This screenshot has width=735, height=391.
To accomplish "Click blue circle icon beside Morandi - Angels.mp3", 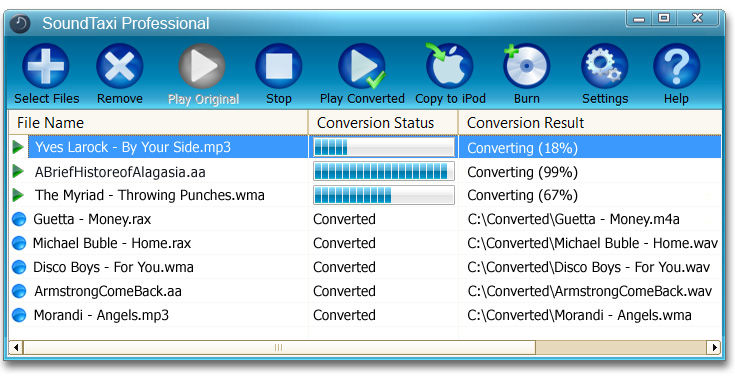I will pos(19,315).
